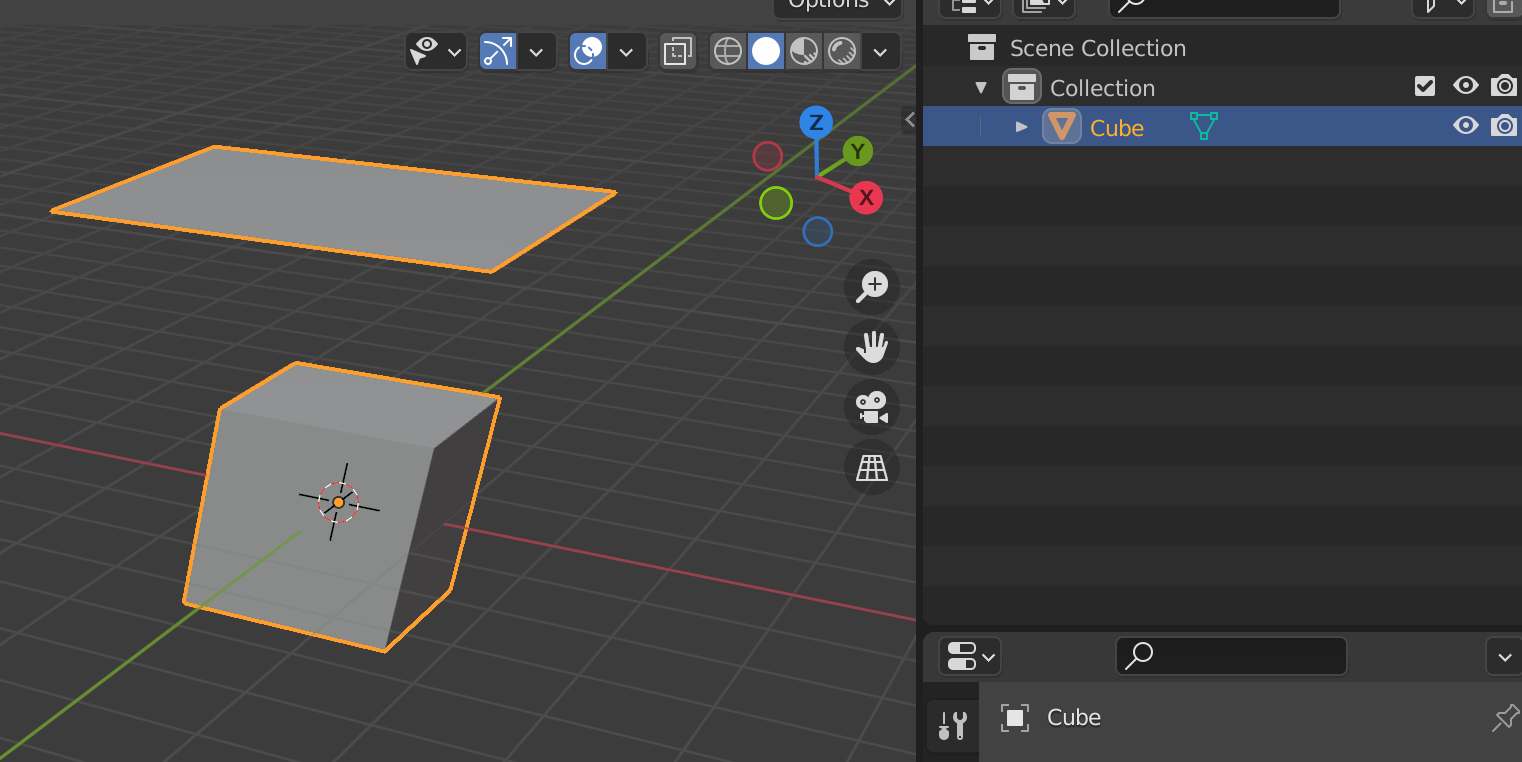
Task: Open the outliner filter dropdown
Action: point(1443,6)
